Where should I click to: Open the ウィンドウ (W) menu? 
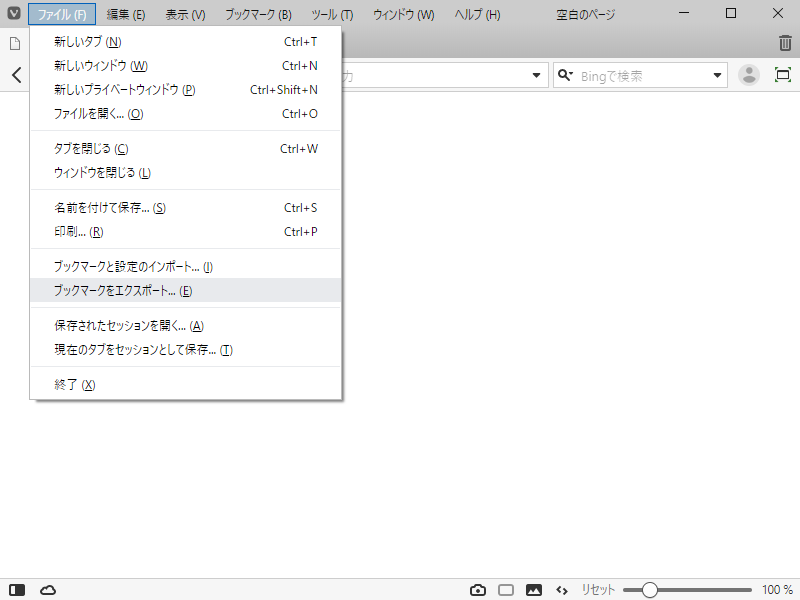[x=404, y=14]
